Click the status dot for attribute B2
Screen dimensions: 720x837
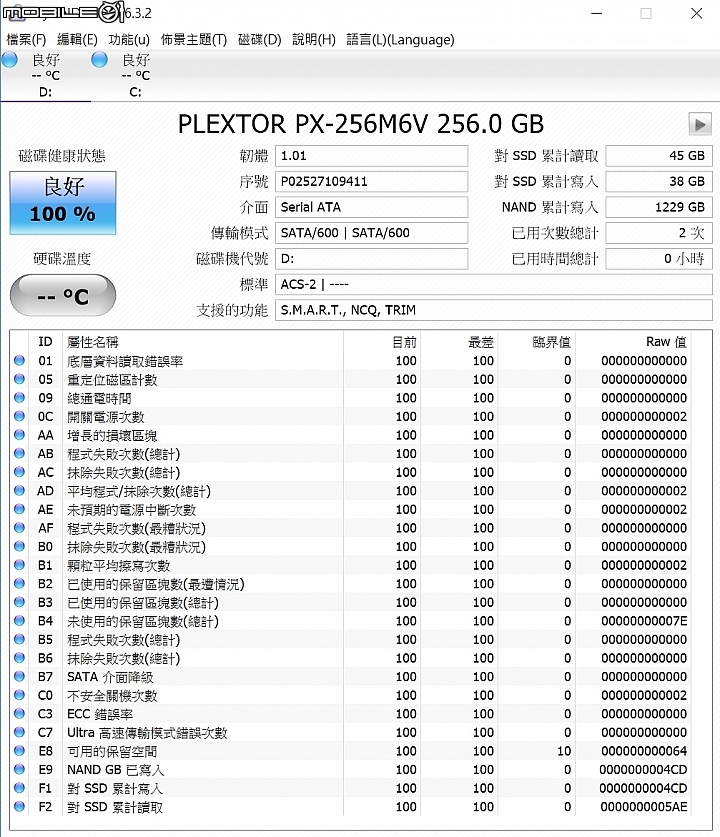(x=20, y=583)
